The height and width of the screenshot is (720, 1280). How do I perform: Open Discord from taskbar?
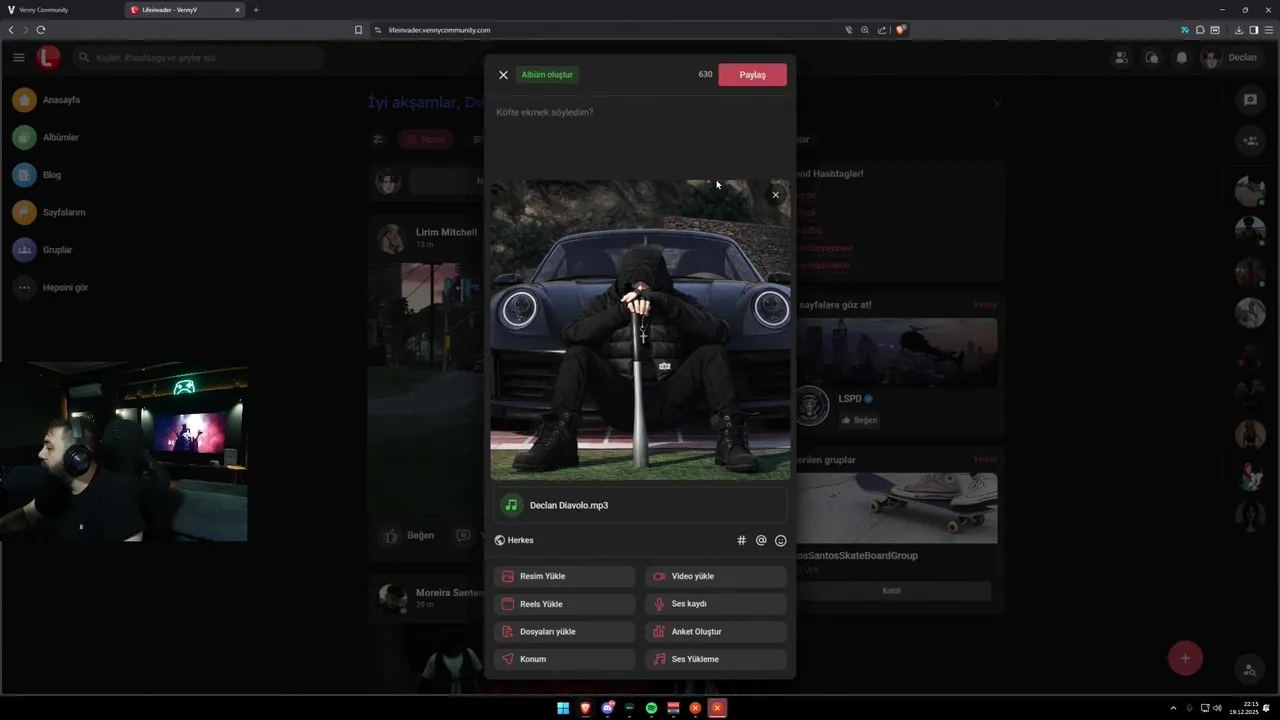pos(607,708)
